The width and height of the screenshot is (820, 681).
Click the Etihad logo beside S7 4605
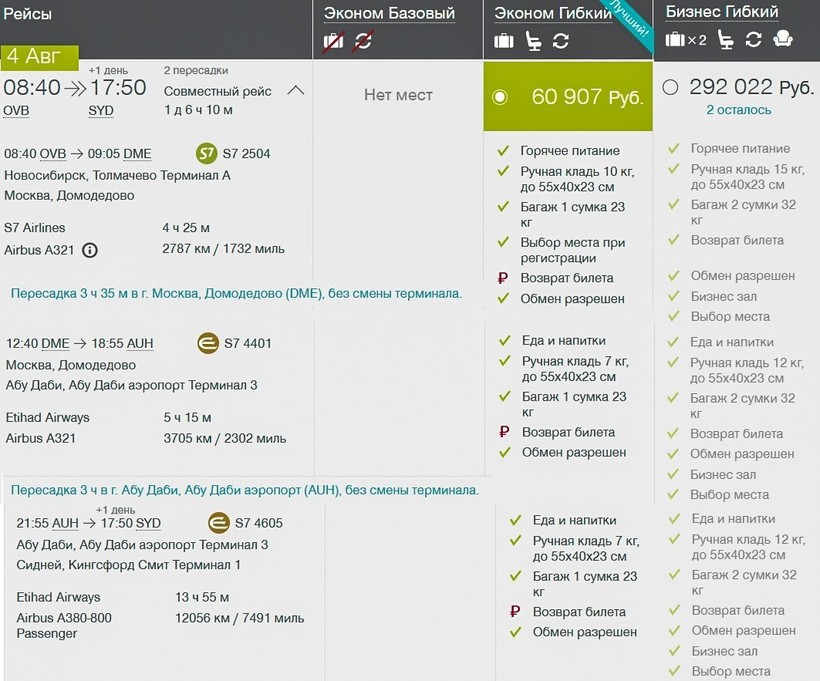click(x=218, y=523)
